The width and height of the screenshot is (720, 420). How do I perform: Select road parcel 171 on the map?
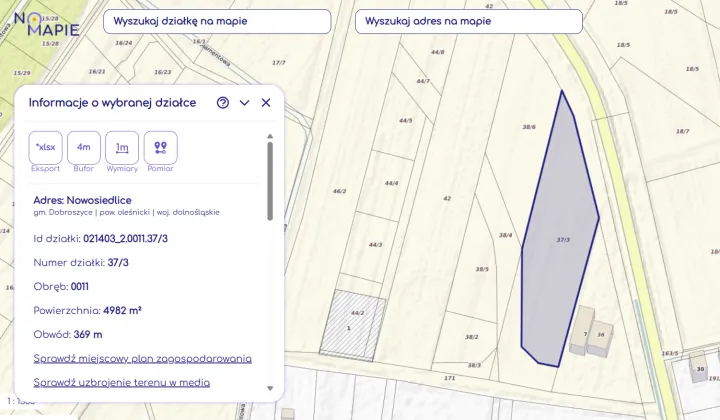click(450, 378)
